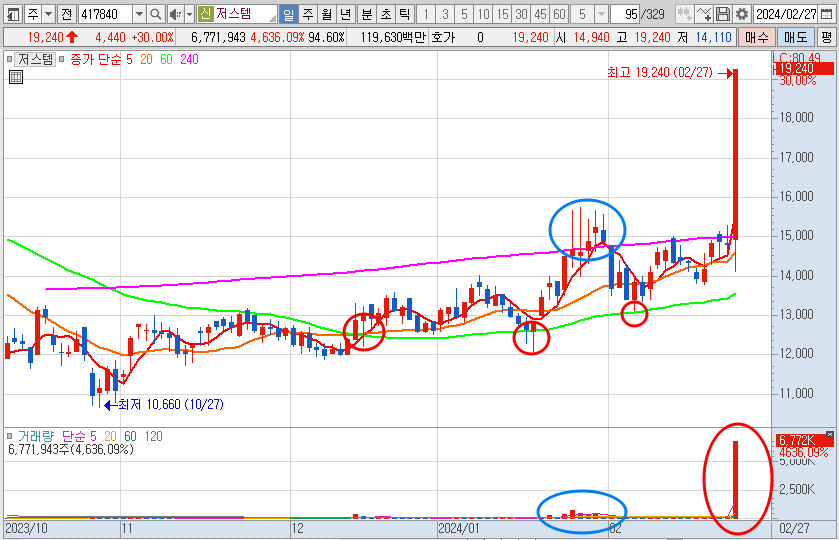This screenshot has width=839, height=540.
Task: Click the orange 20 moving average label
Action: [x=147, y=59]
